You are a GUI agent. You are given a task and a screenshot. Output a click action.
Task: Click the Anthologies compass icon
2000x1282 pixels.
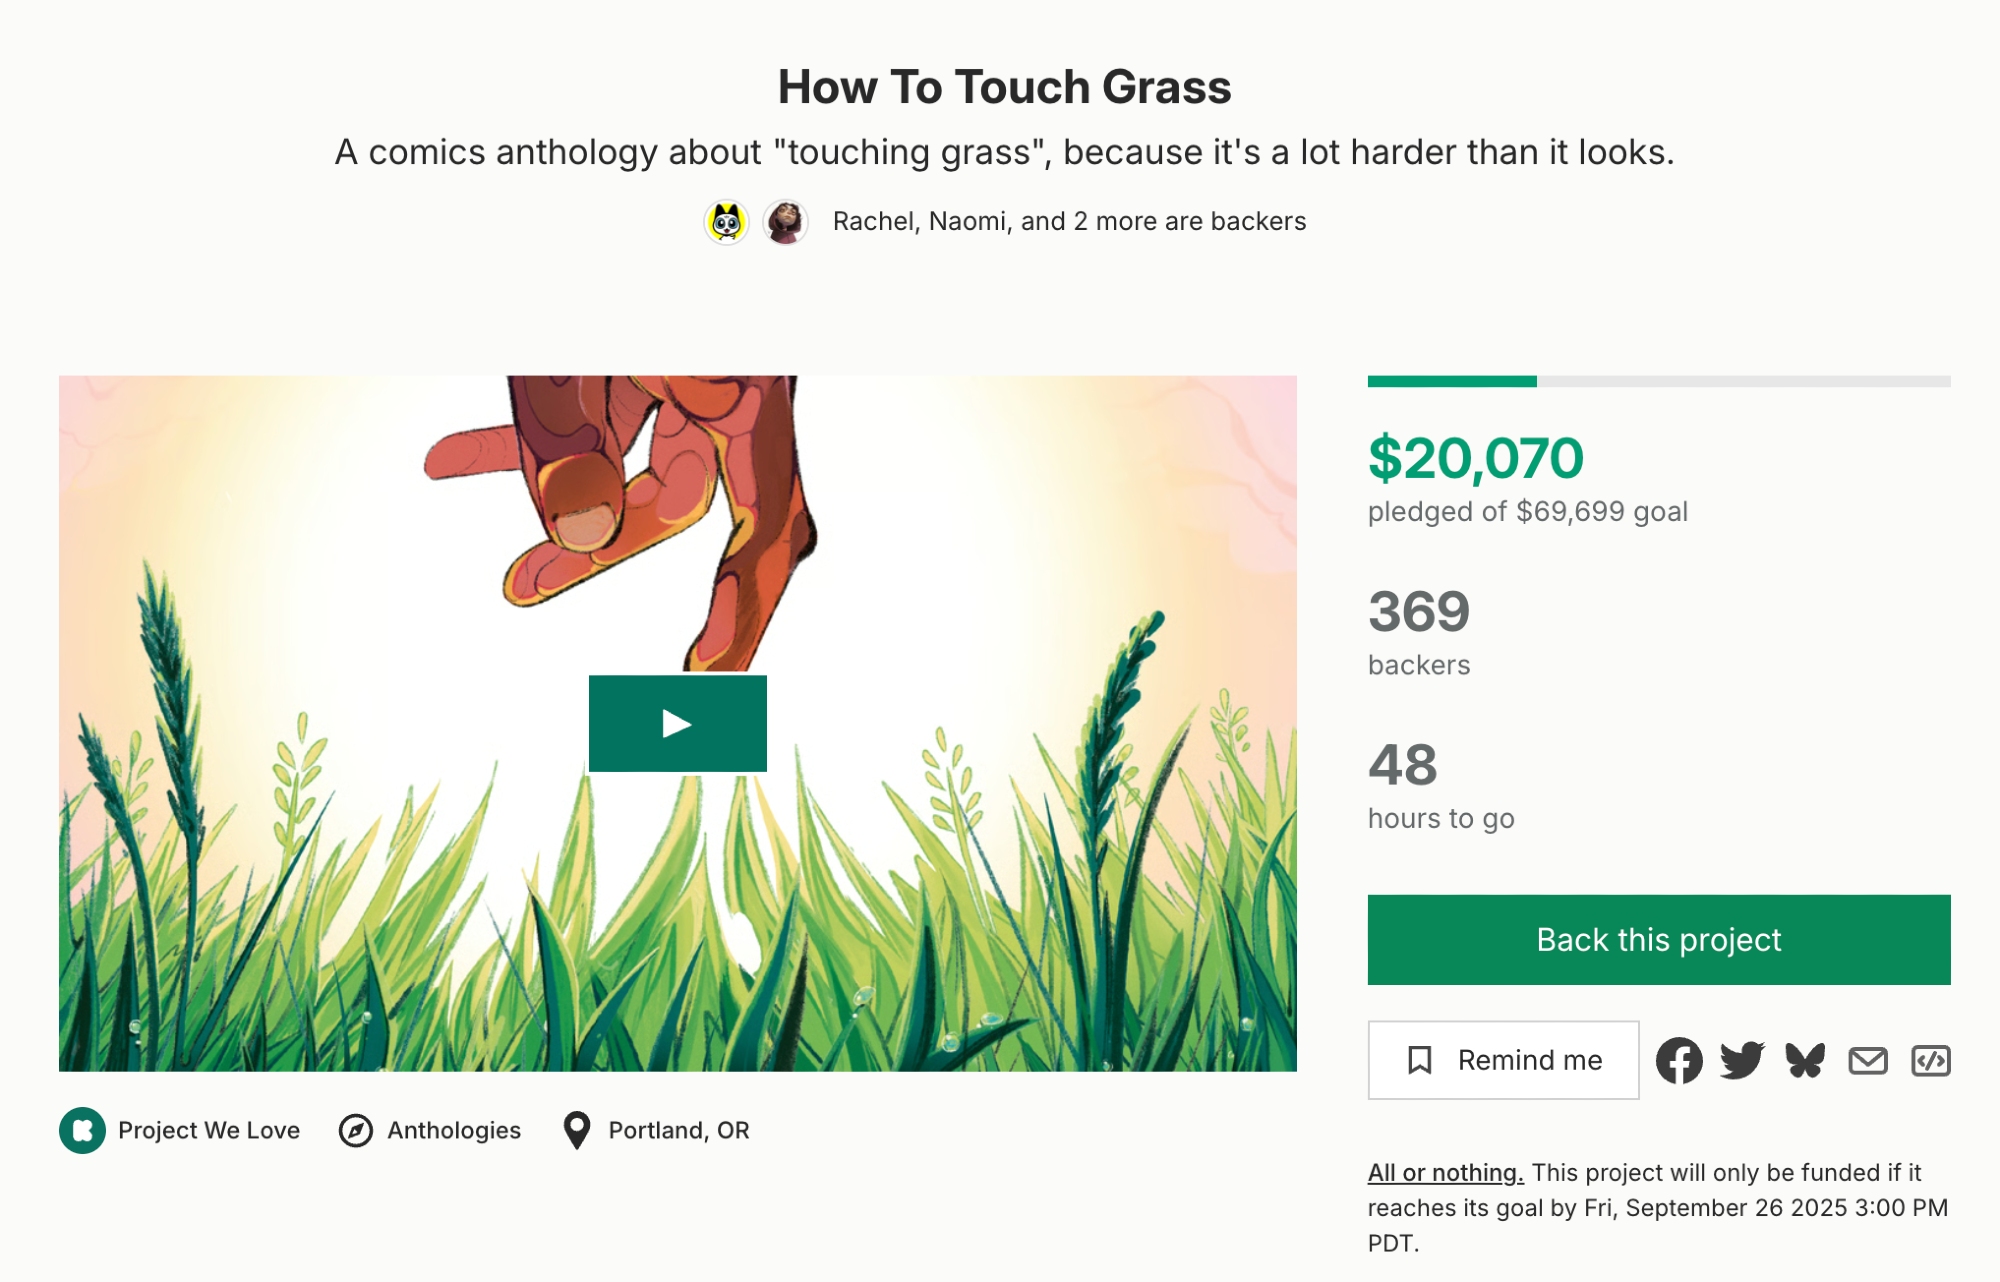[x=356, y=1130]
